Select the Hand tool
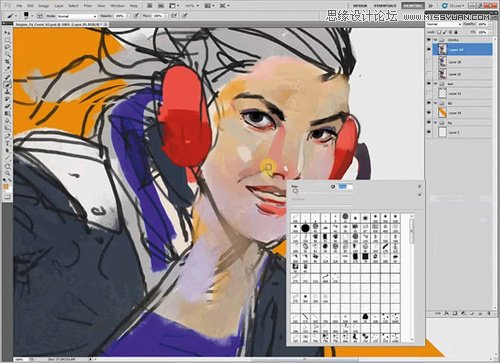Viewport: 500px width, 363px height. click(x=7, y=166)
